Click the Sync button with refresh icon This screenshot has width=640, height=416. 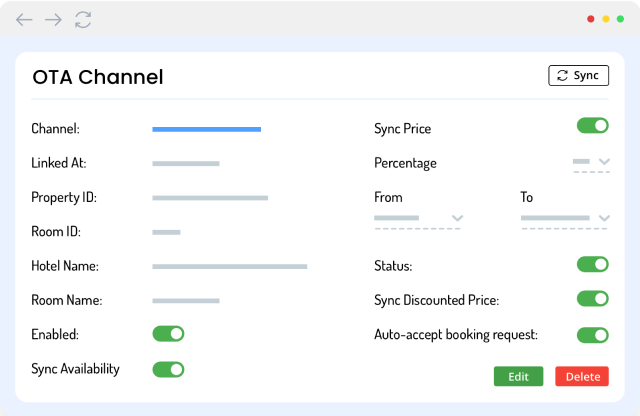point(578,75)
